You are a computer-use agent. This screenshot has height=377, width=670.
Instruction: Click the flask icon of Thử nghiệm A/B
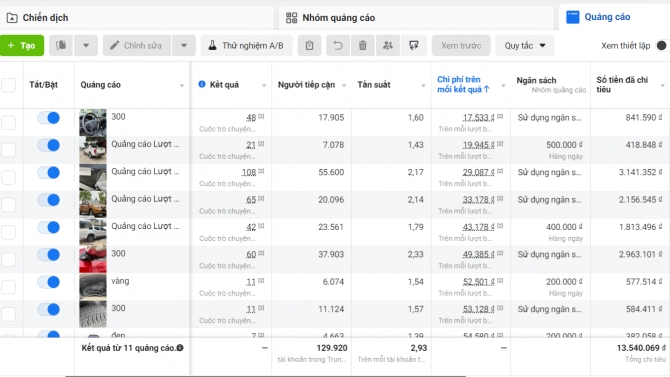pos(212,45)
